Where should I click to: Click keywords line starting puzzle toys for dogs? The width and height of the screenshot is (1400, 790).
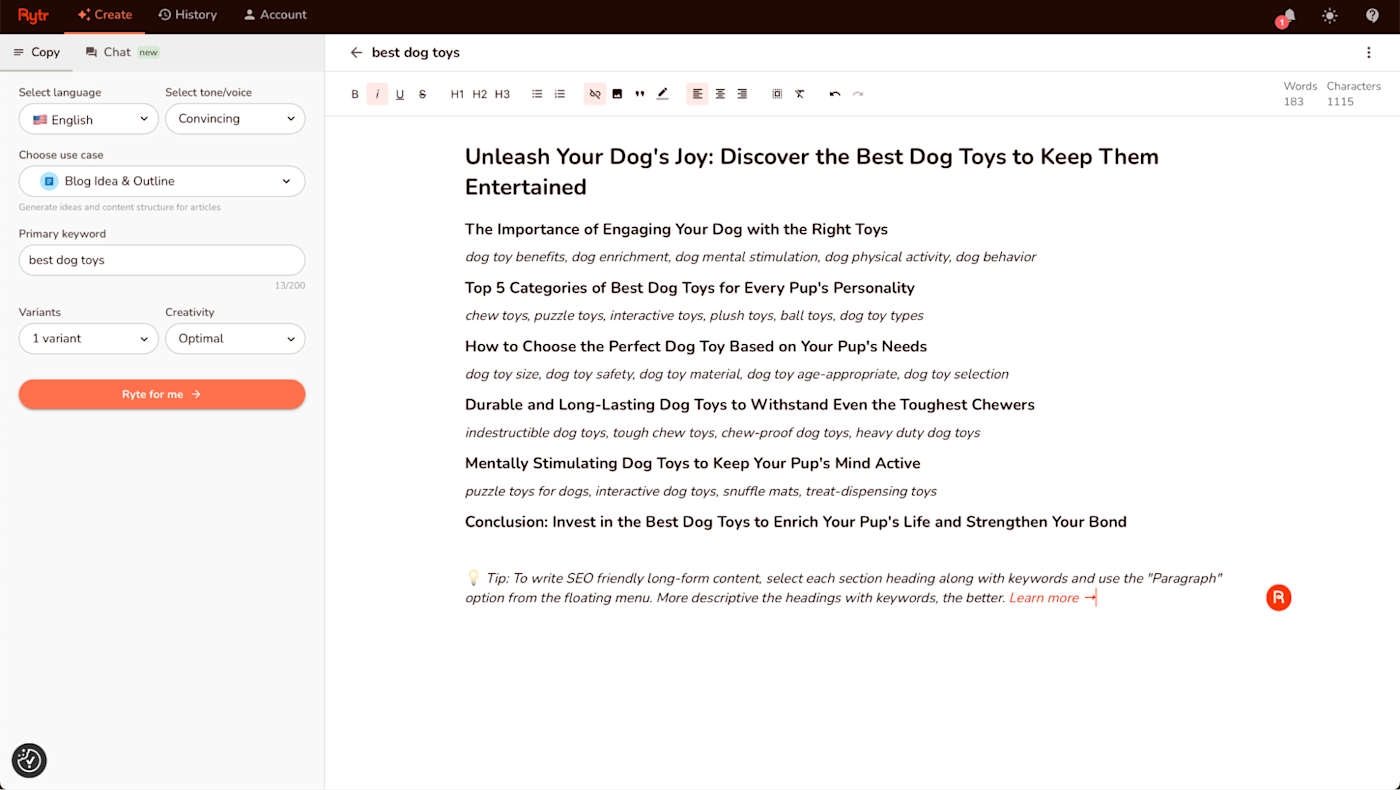[701, 491]
